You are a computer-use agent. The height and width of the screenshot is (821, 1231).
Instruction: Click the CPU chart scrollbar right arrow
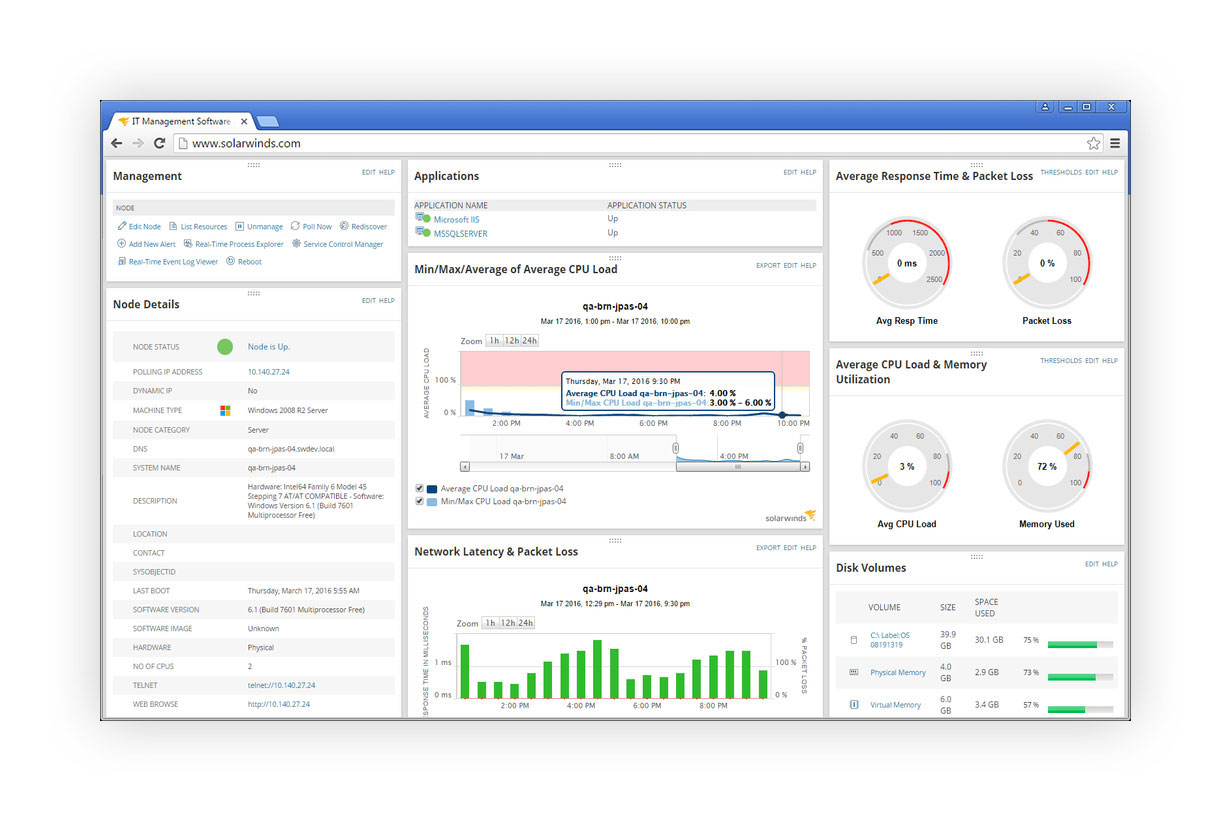pyautogui.click(x=805, y=467)
